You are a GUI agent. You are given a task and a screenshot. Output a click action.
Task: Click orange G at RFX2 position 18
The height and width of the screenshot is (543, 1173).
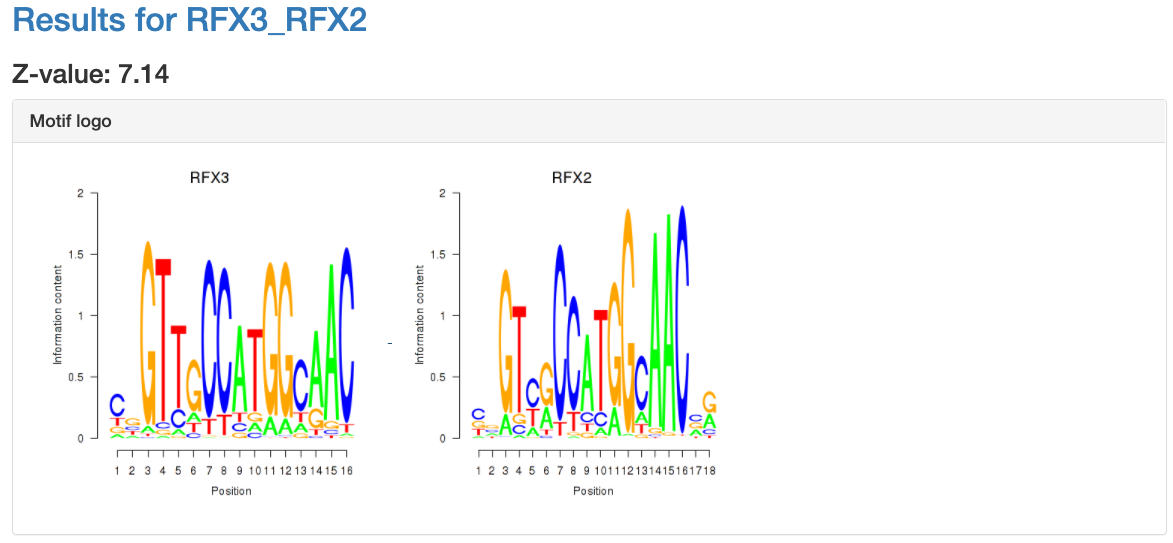710,402
